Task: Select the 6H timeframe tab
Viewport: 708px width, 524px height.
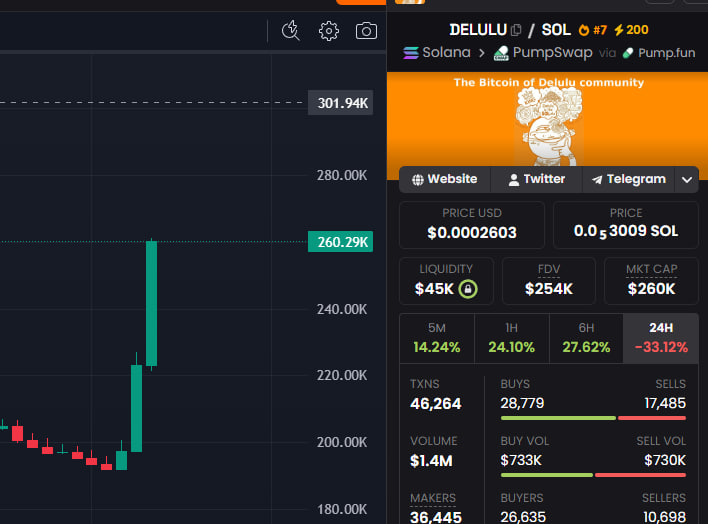Action: [586, 338]
